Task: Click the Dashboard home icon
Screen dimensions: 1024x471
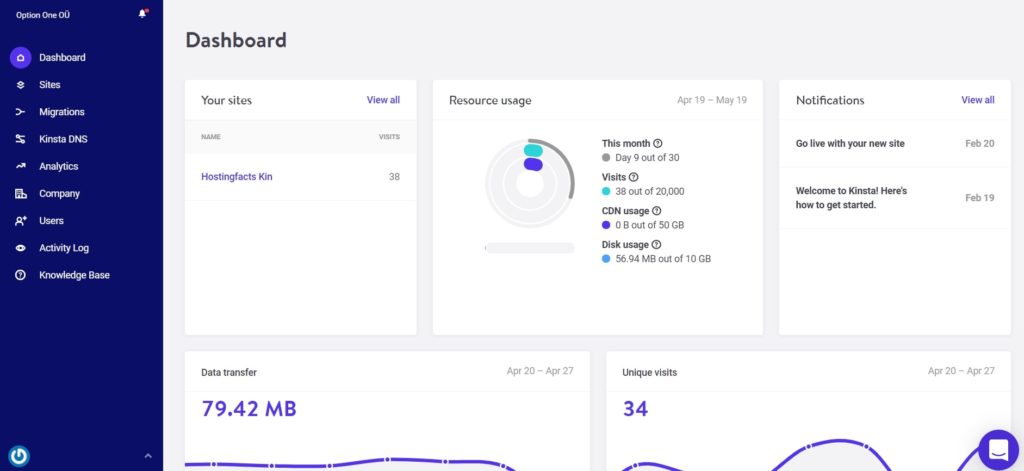Action: 20,57
